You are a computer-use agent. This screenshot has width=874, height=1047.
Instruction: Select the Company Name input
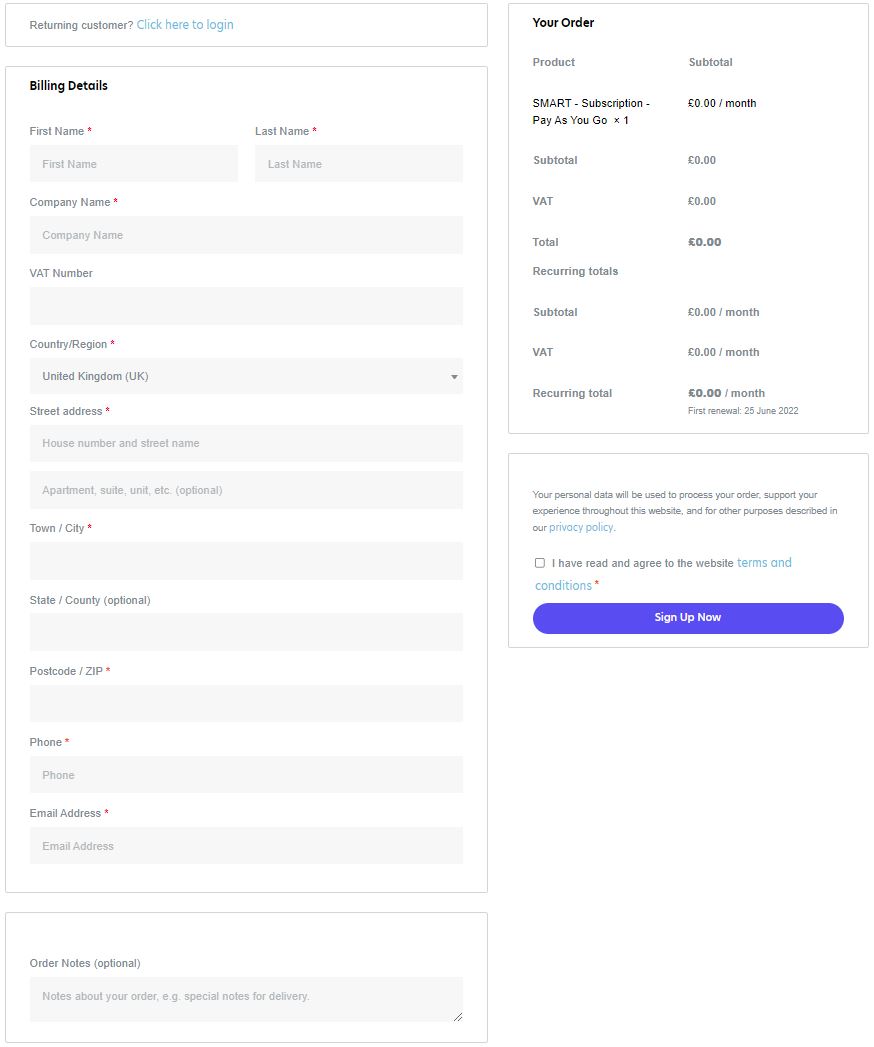pyautogui.click(x=246, y=235)
